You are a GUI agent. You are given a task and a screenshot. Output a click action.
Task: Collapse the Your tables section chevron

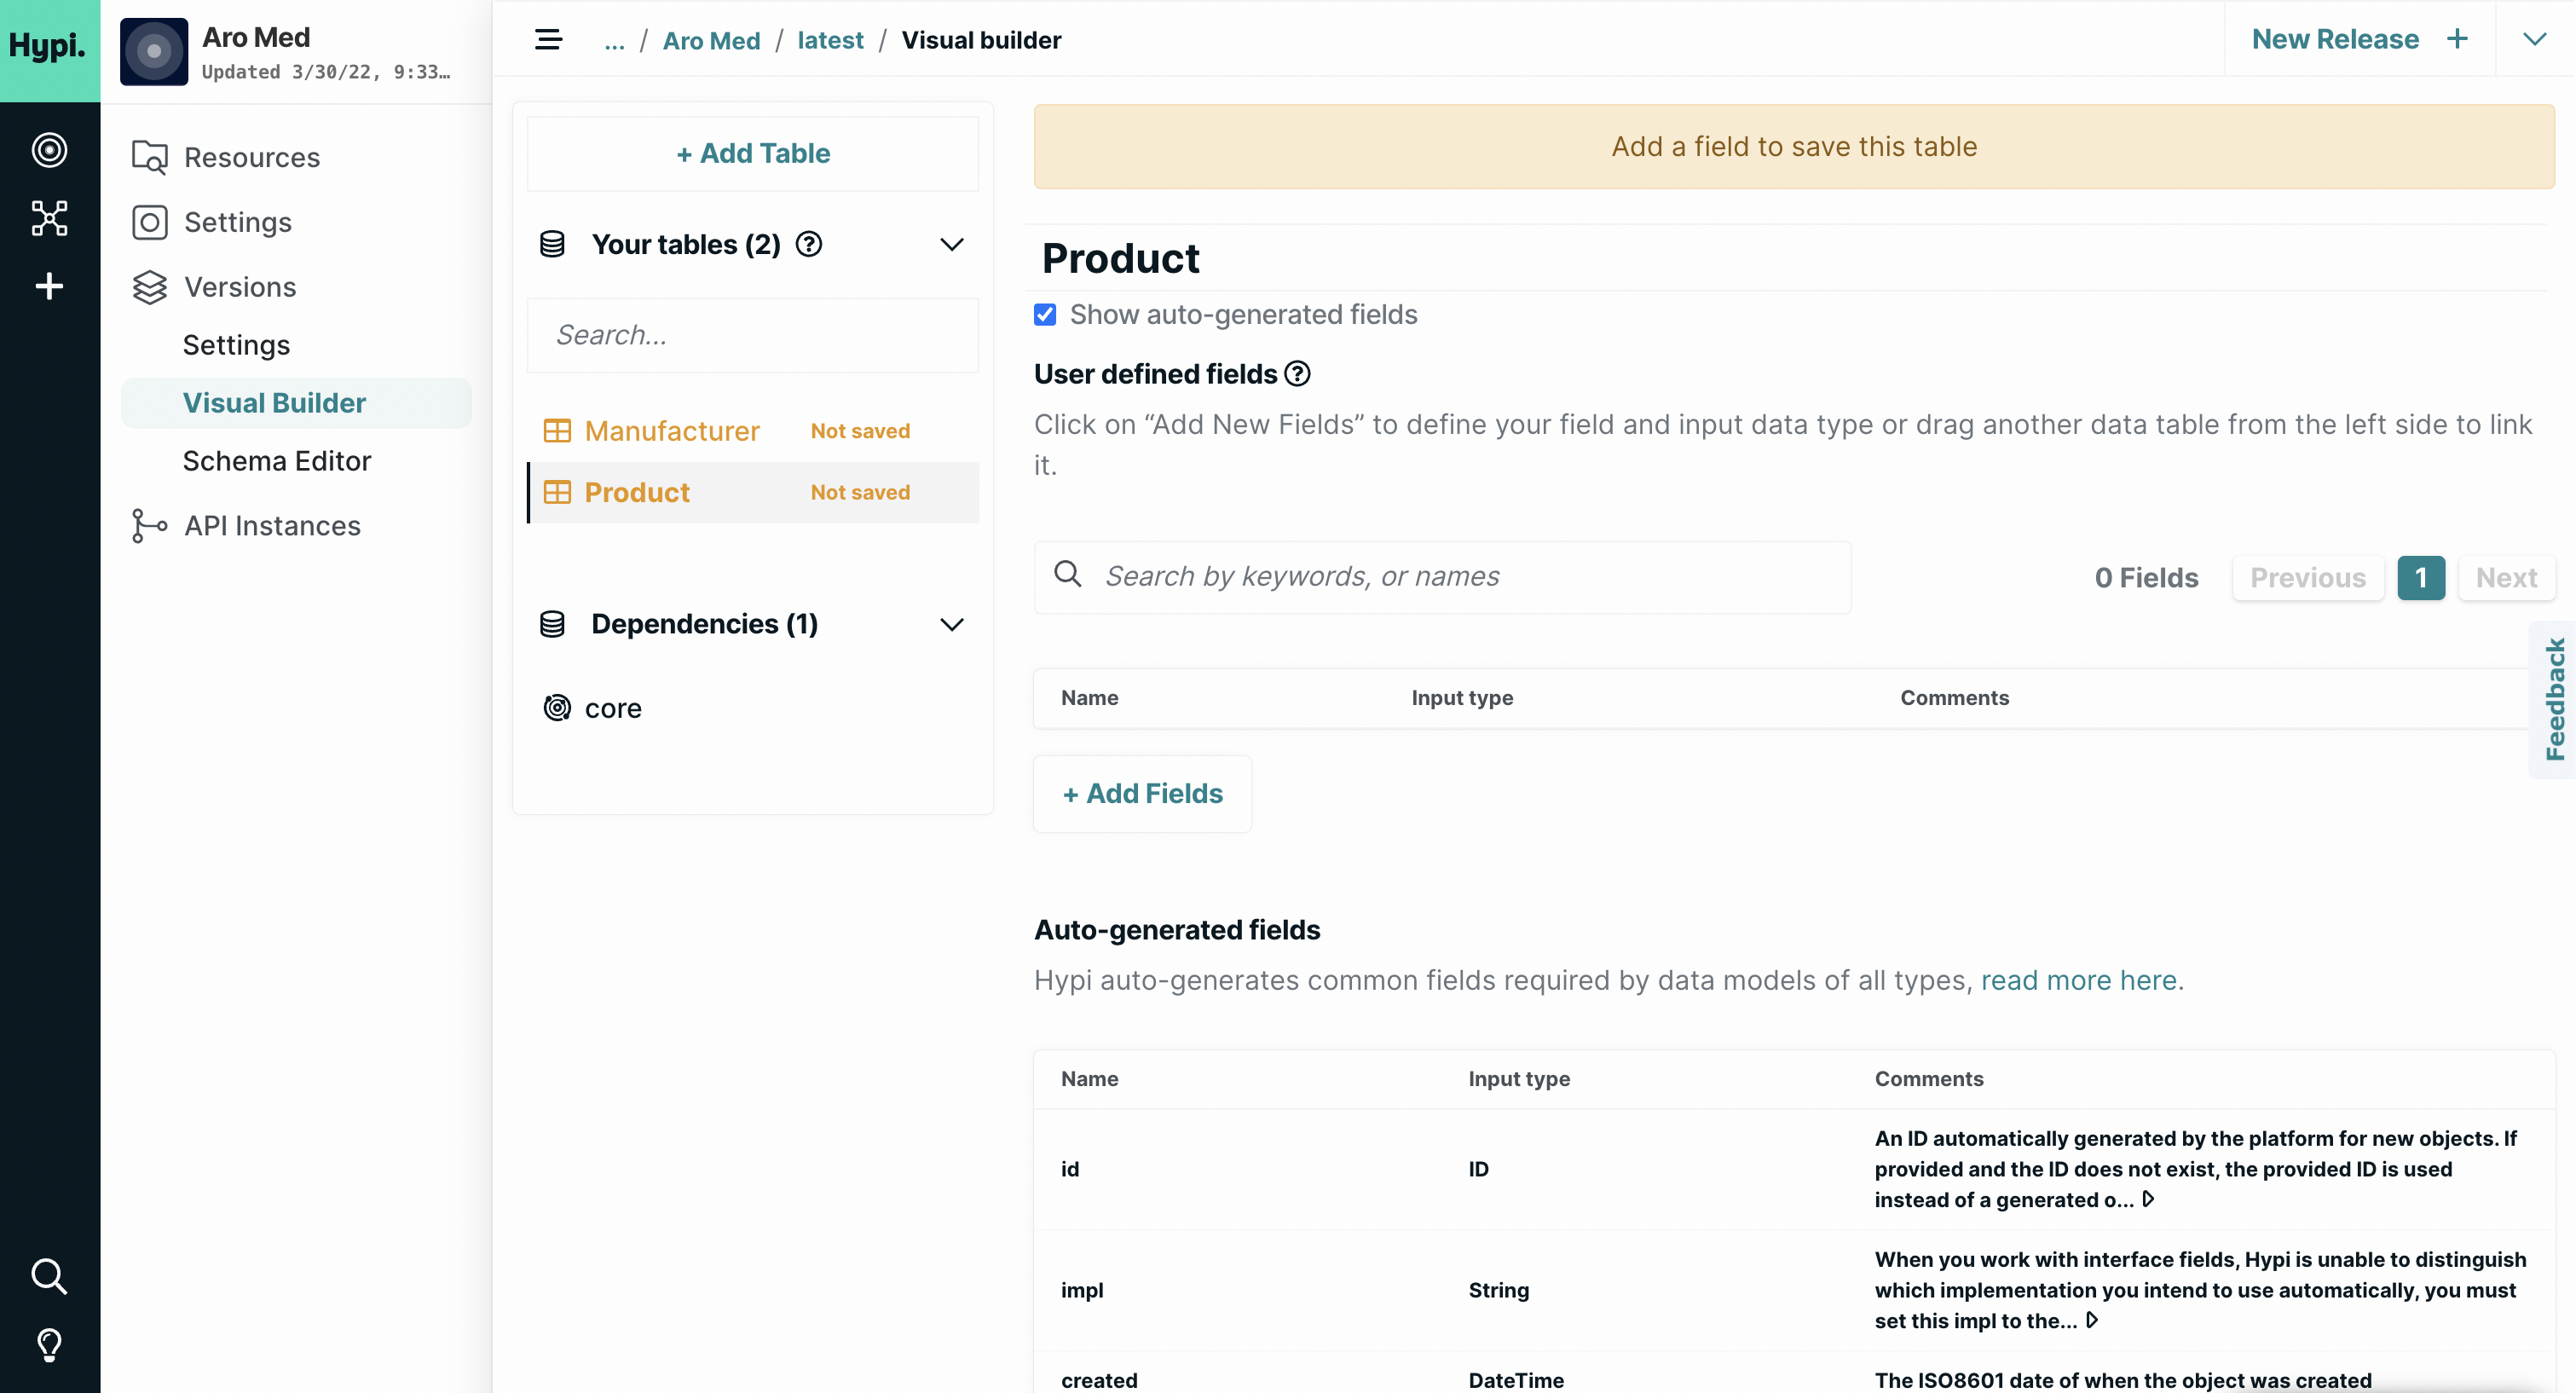[x=951, y=244]
